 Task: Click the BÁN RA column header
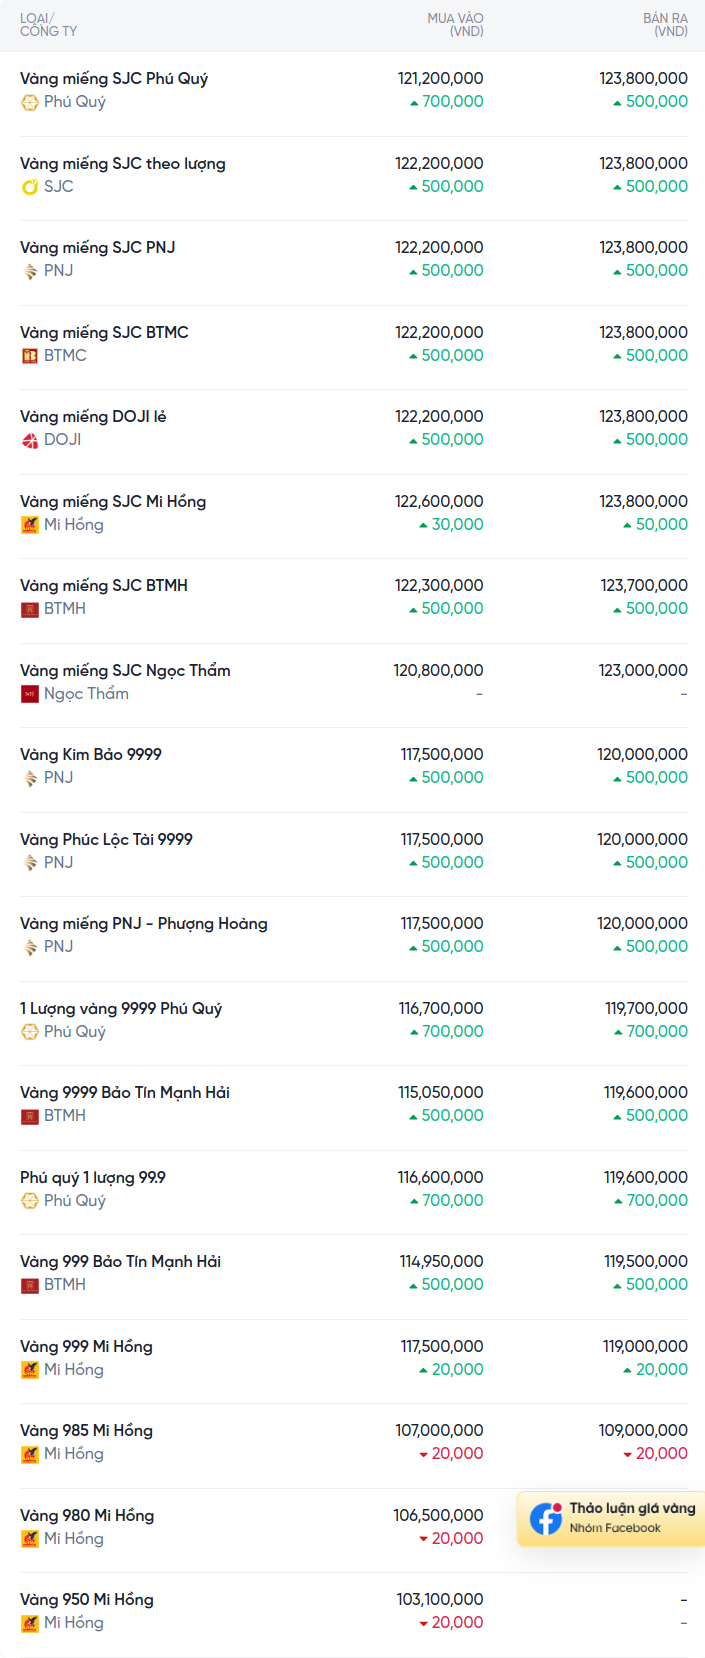click(665, 25)
